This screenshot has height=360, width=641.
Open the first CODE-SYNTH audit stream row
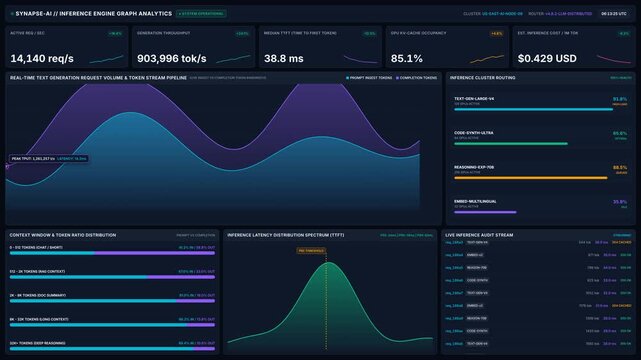coord(538,280)
